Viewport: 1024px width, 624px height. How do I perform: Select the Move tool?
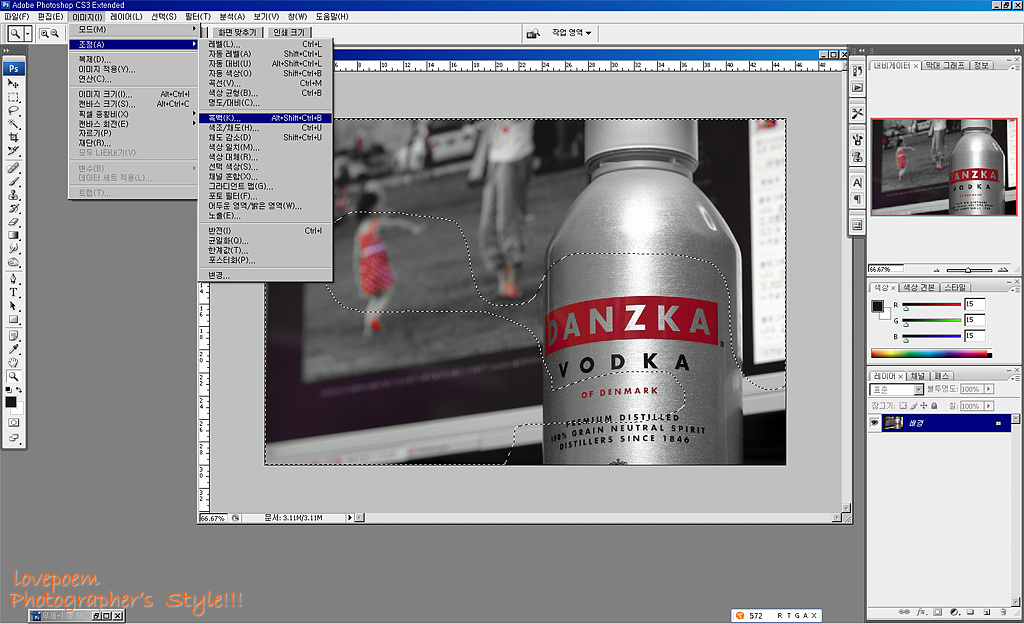click(x=13, y=84)
